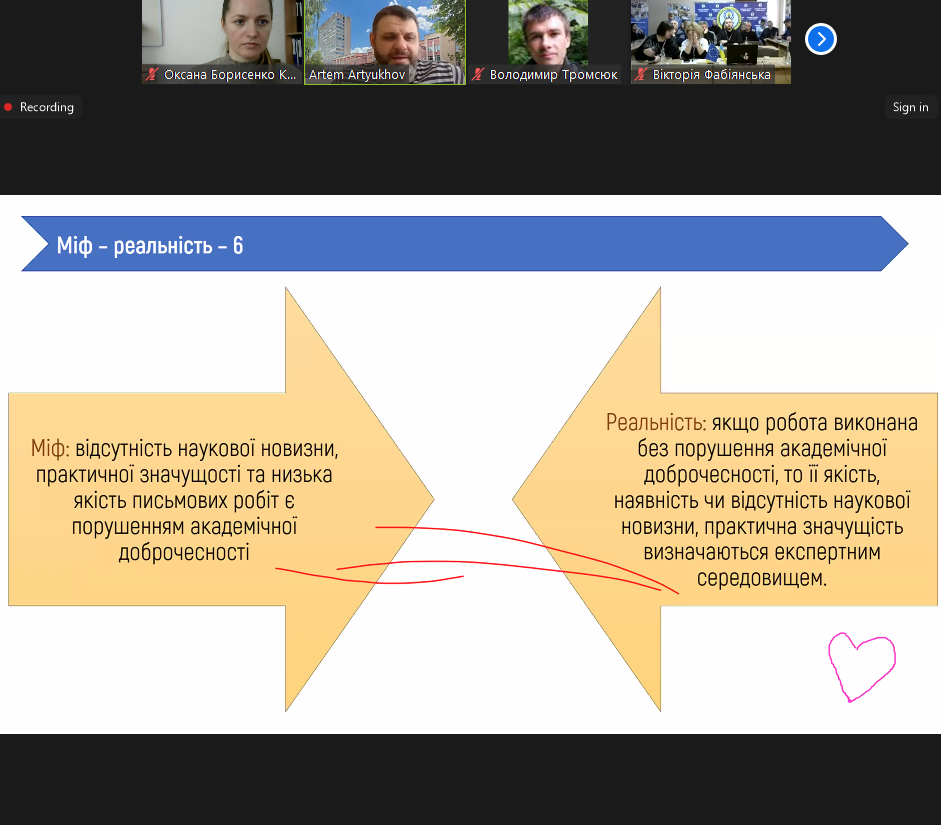Select Володимир Тромсюк's video thumbnail
Screen dimensions: 941x825
click(547, 33)
